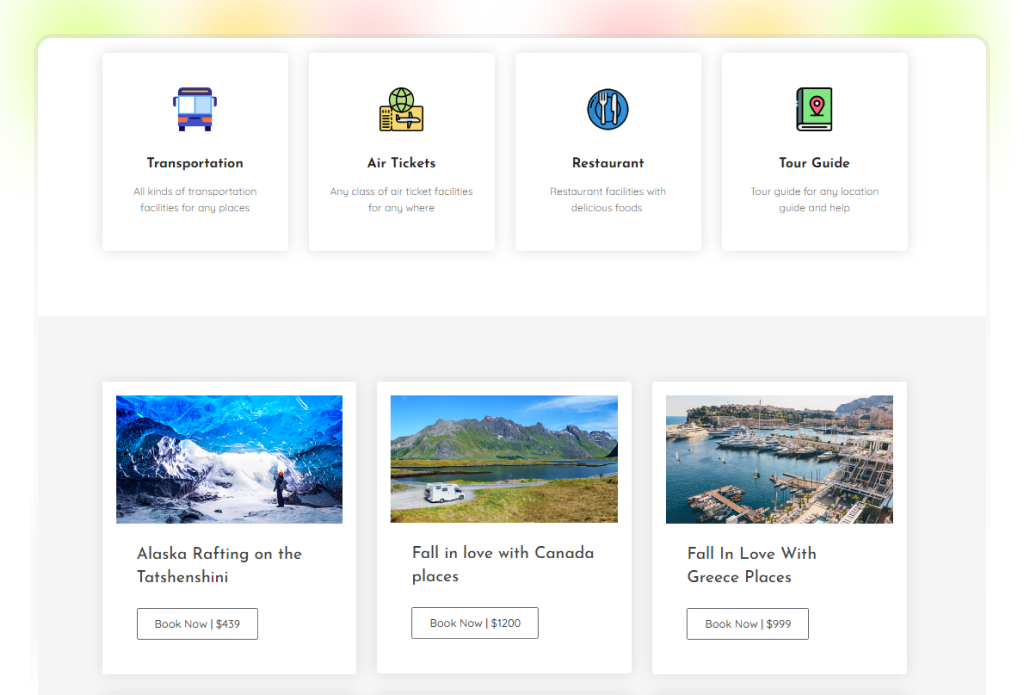Open the Transportation service heading
Screen dimensions: 1024x695
click(x=195, y=163)
